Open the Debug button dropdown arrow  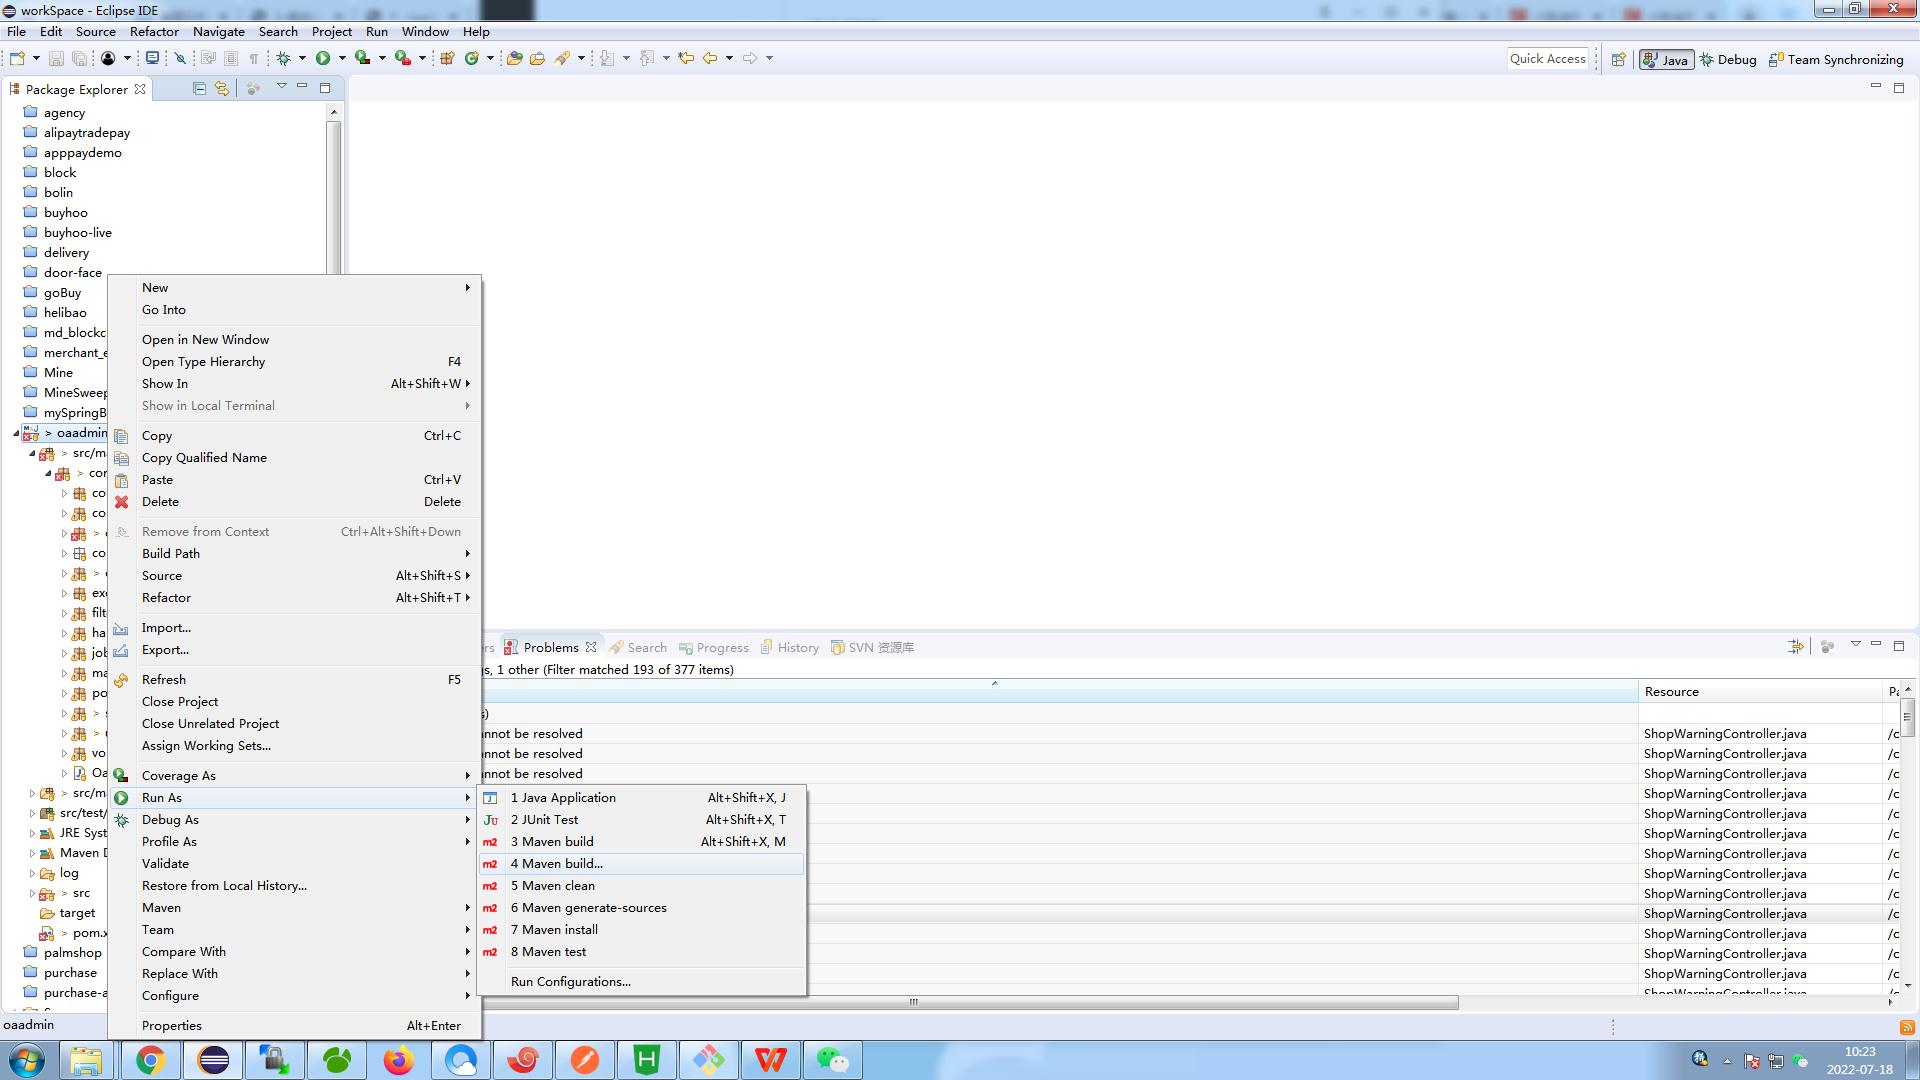(x=302, y=58)
